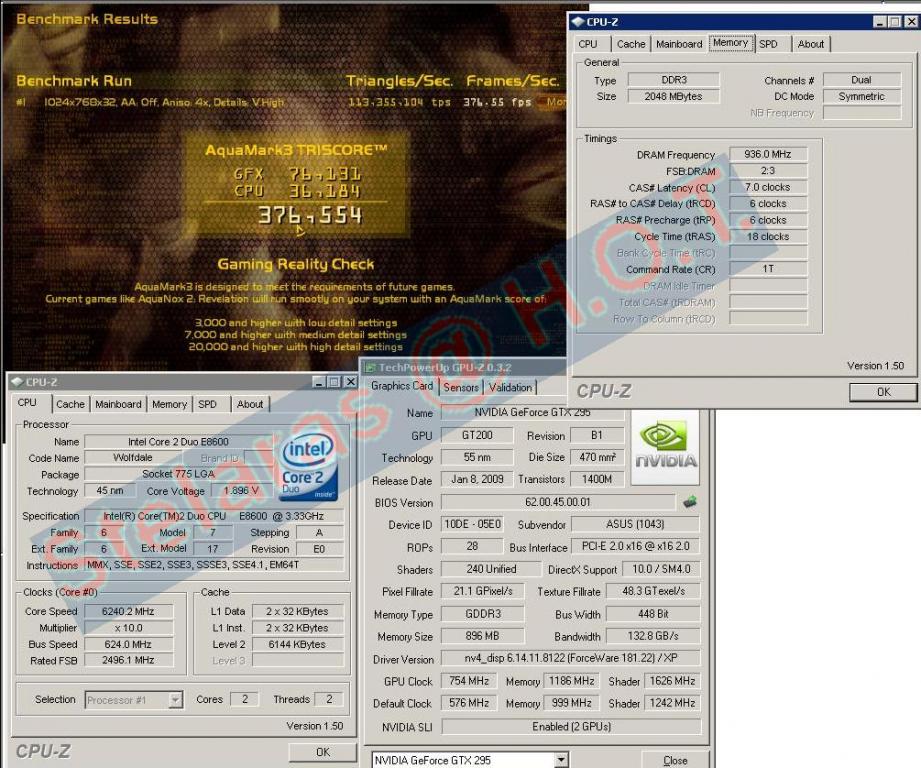
Task: Click the BIOS save chip icon in GPU-Z
Action: tap(690, 502)
